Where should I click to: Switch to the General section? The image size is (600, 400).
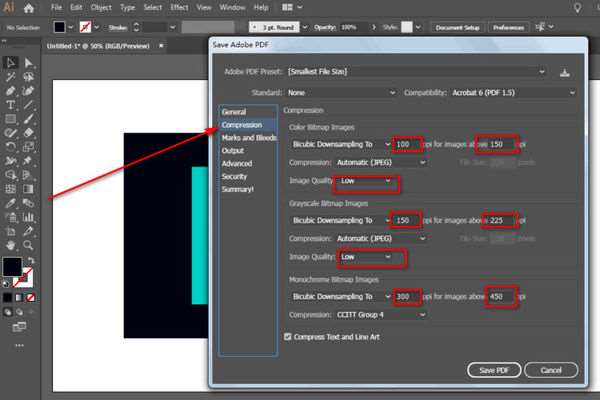234,112
